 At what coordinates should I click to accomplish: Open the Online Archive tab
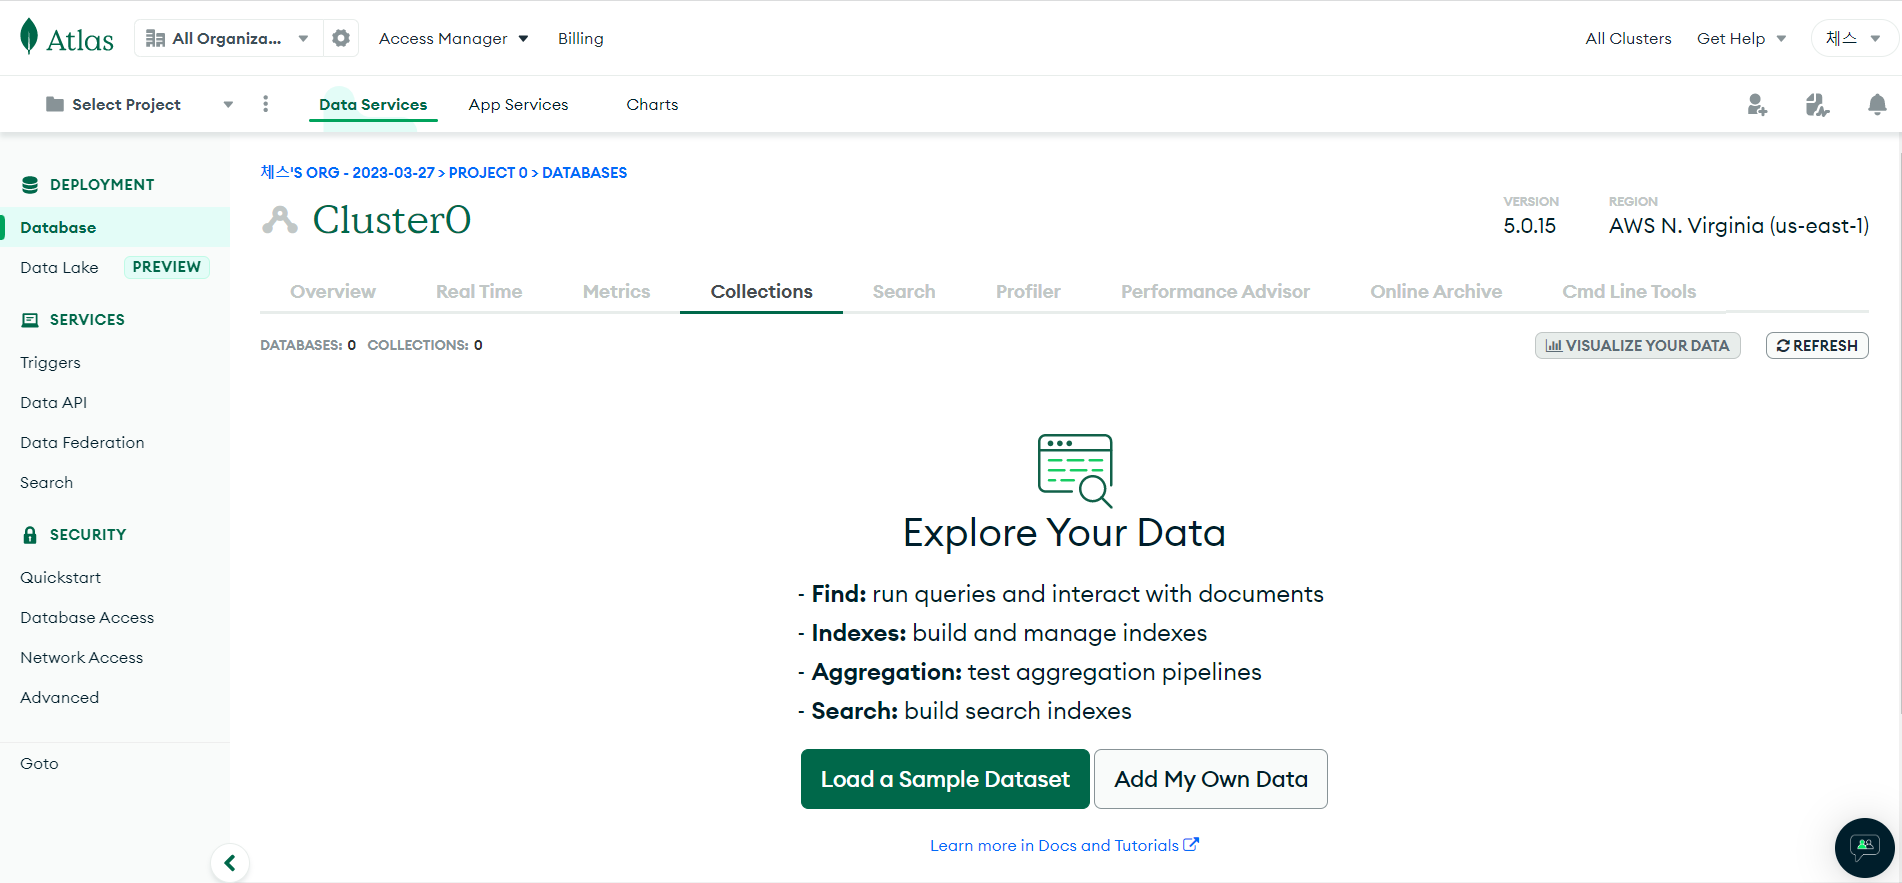coord(1436,291)
